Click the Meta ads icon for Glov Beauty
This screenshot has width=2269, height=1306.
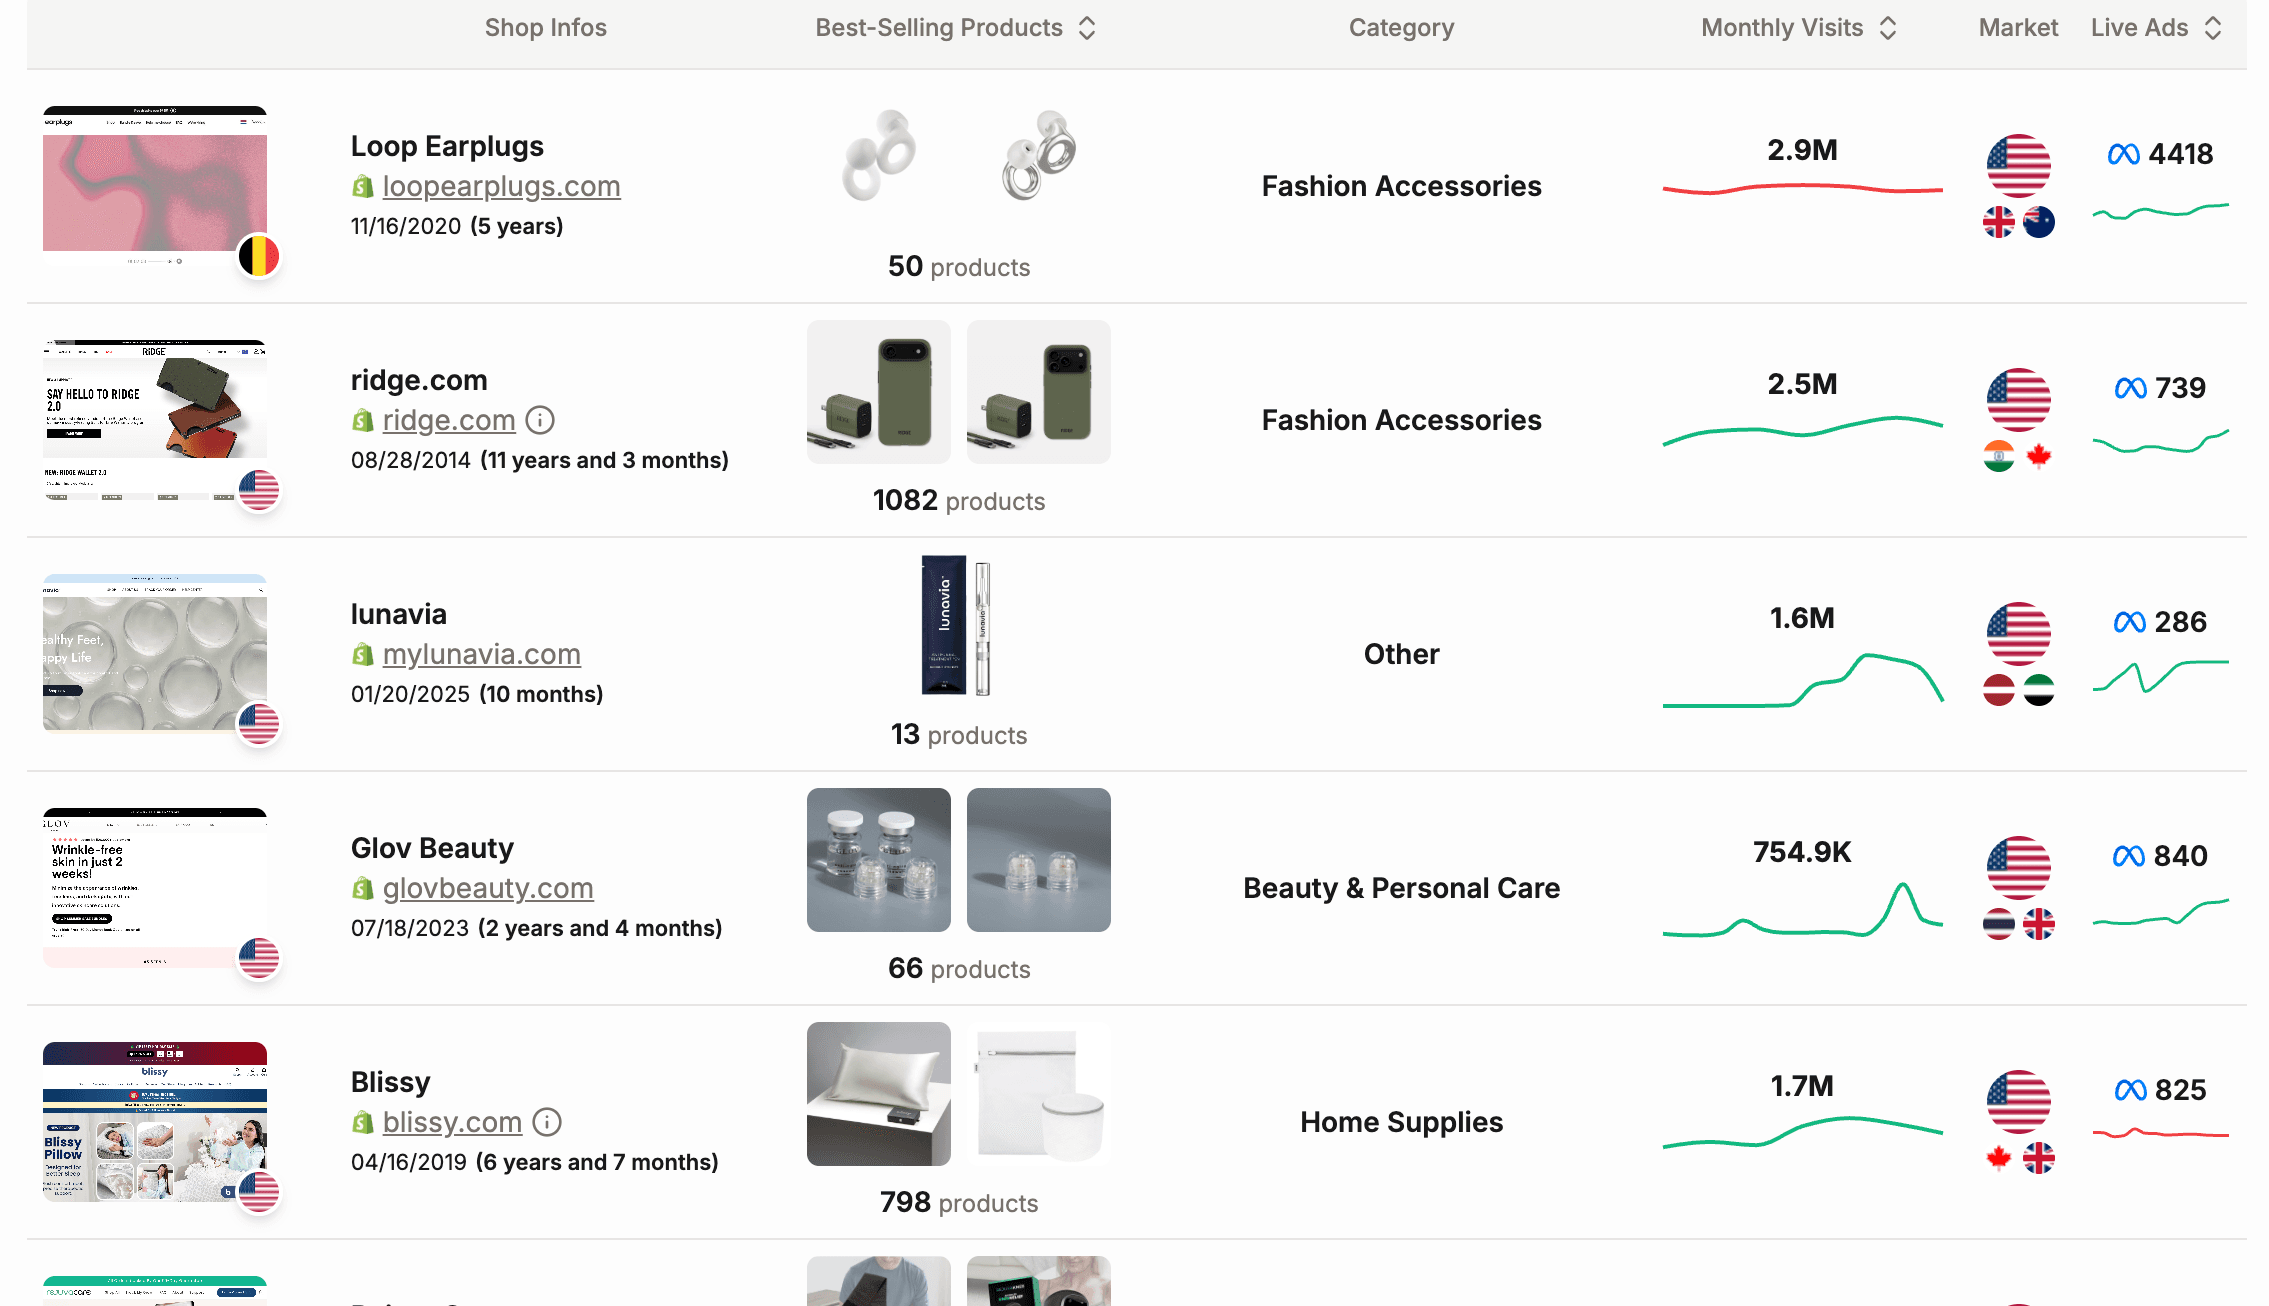point(2128,856)
